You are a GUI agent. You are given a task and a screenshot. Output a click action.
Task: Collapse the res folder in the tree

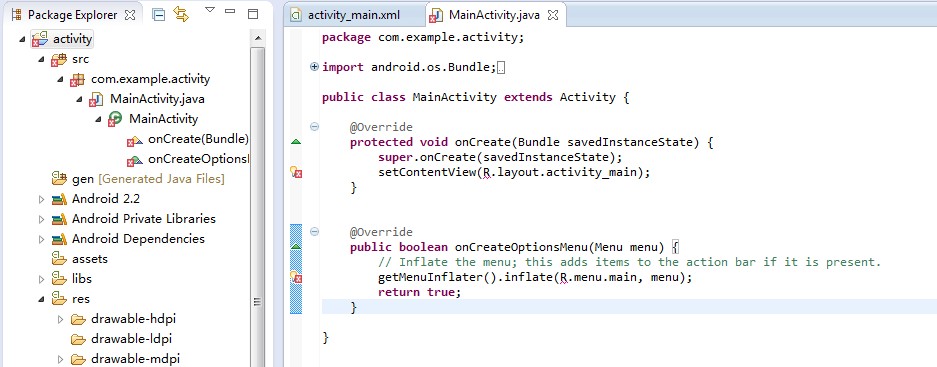(41, 299)
